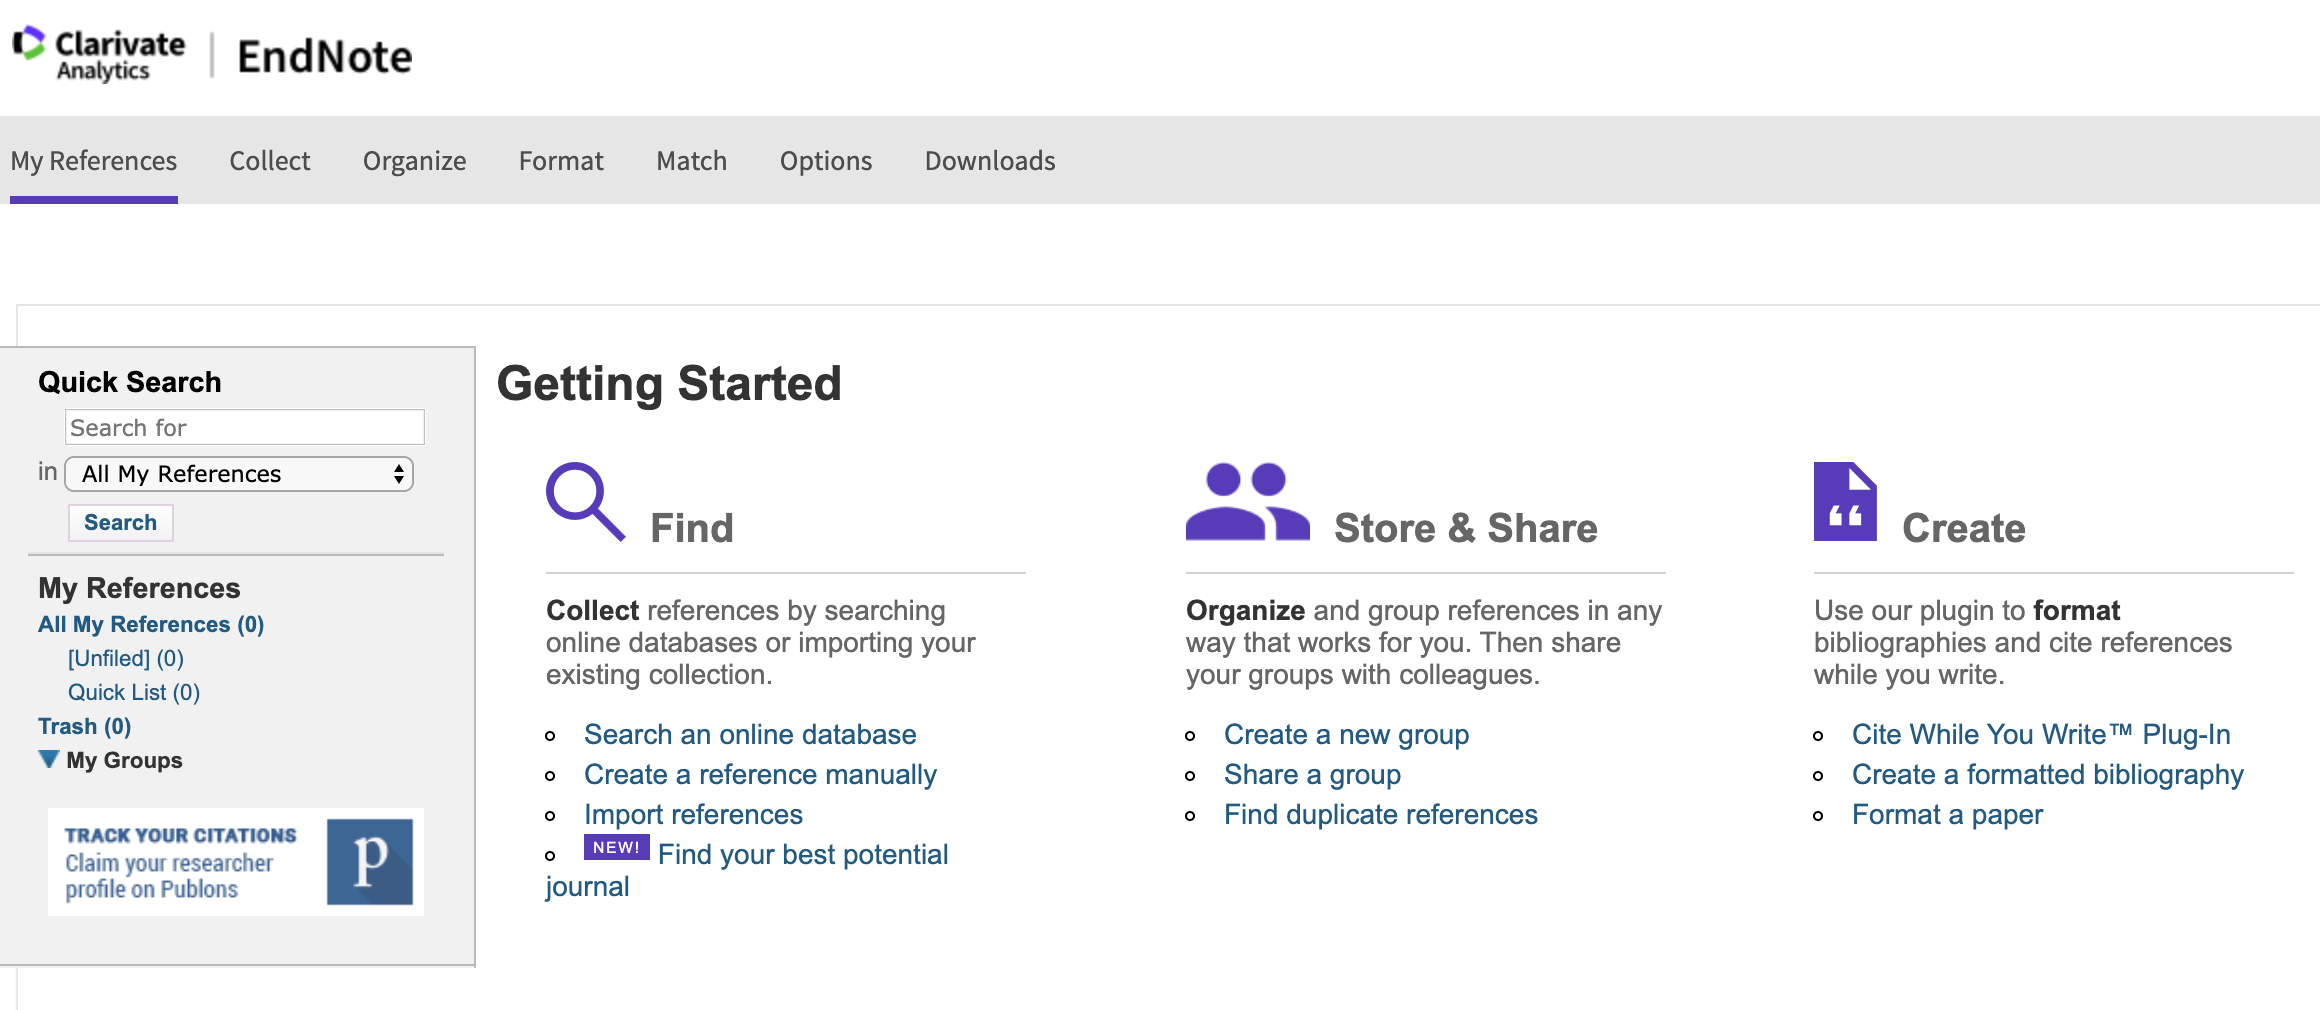Switch to the Collect tab
The width and height of the screenshot is (2320, 1010).
coord(270,161)
